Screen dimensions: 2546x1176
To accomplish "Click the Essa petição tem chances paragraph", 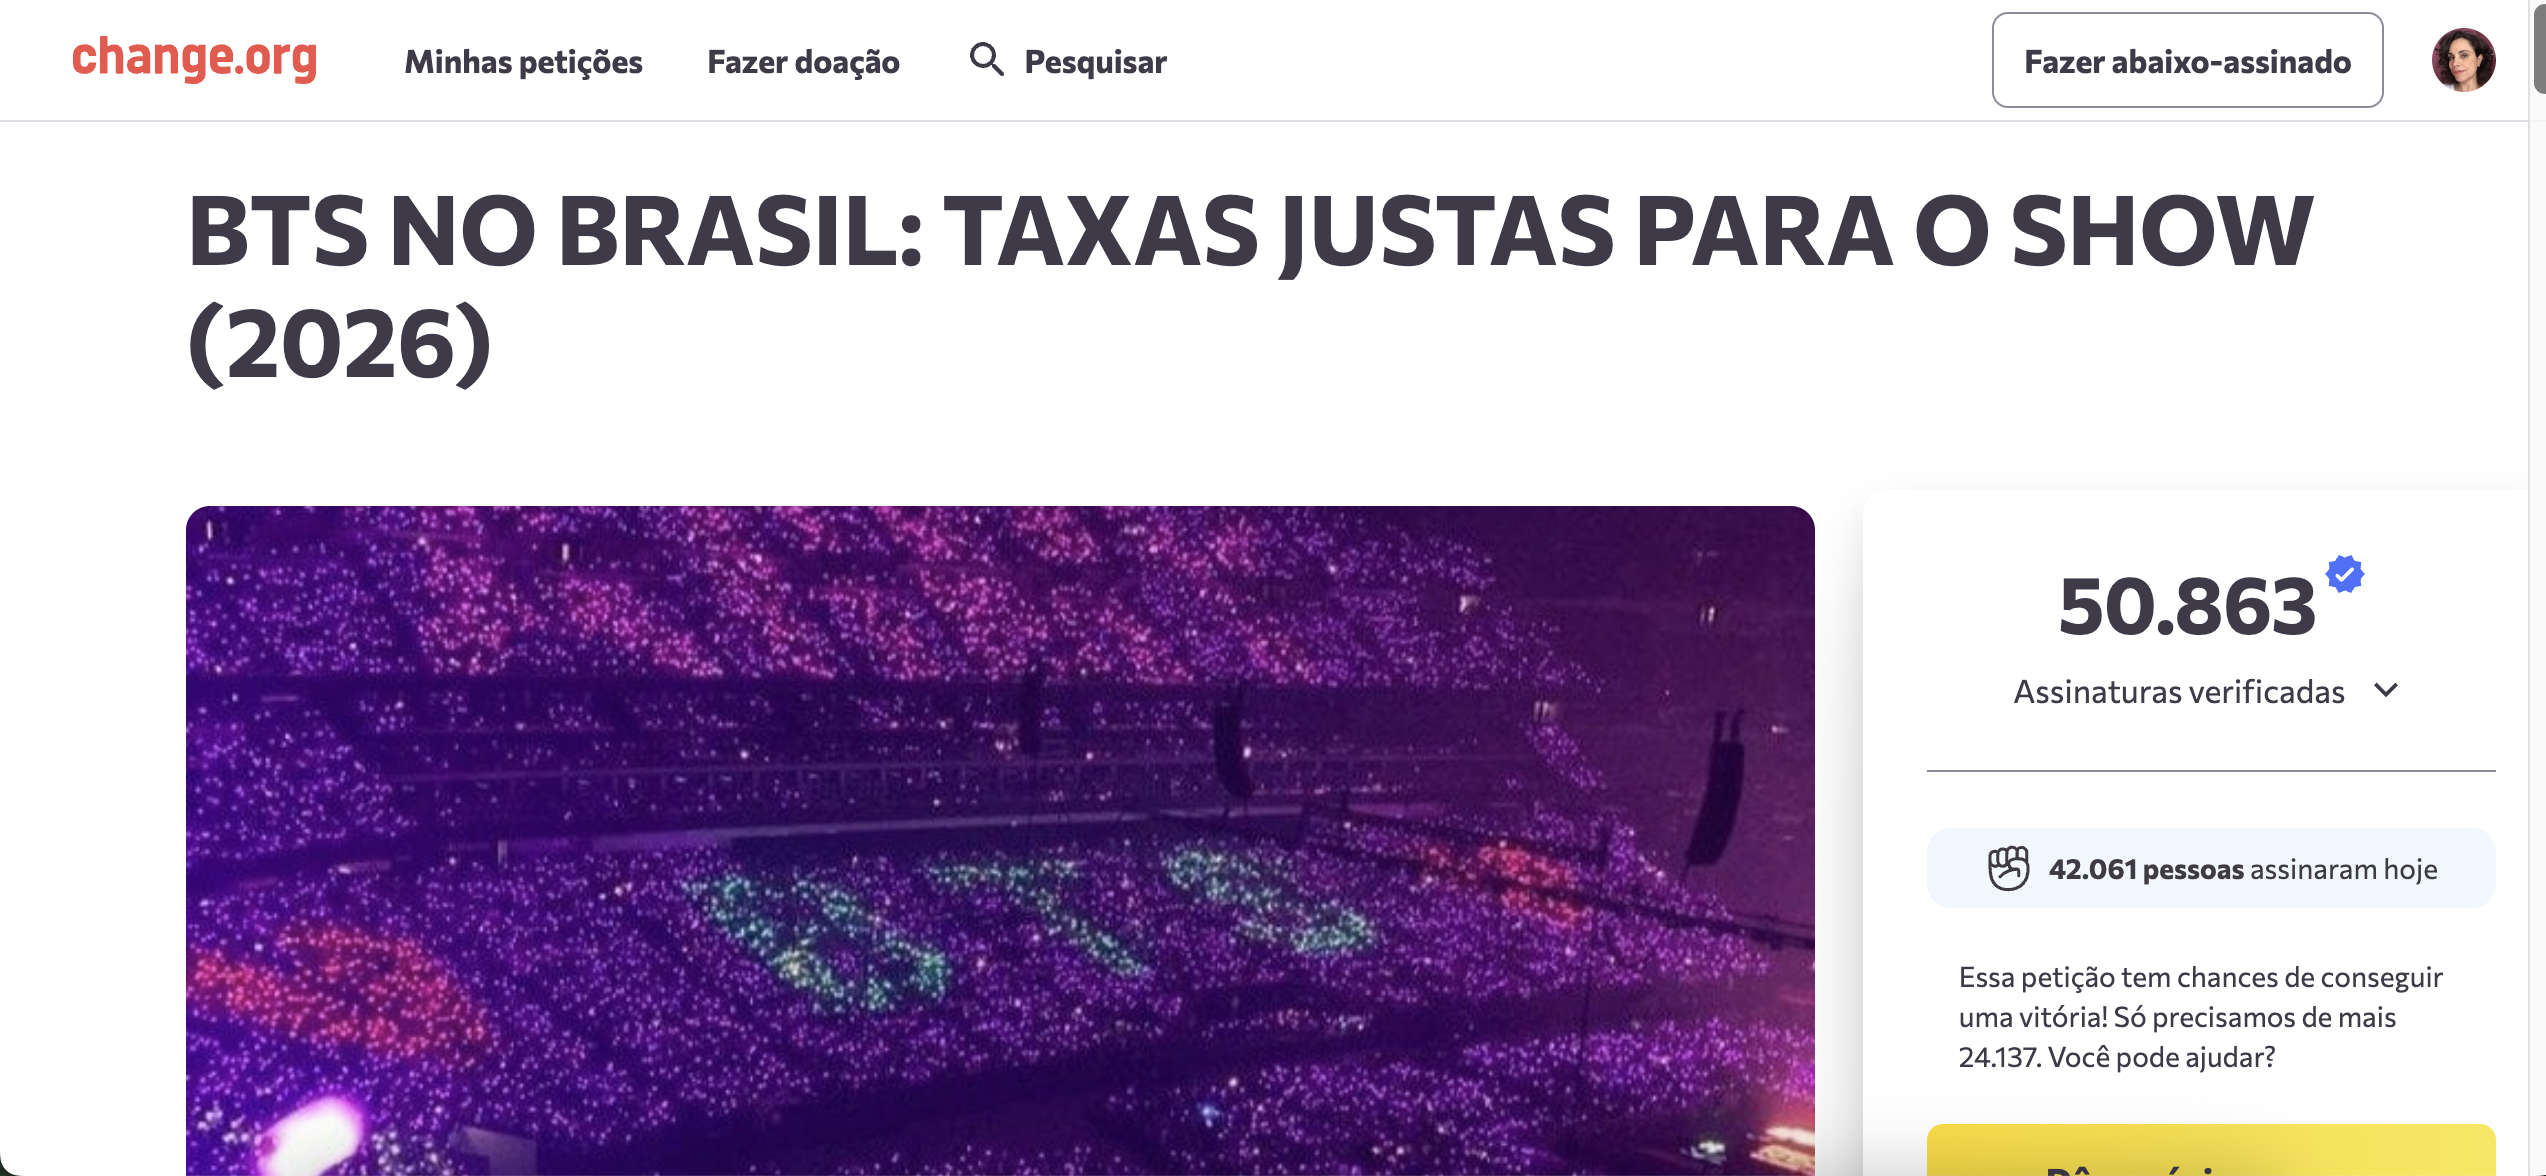I will tap(2200, 1016).
